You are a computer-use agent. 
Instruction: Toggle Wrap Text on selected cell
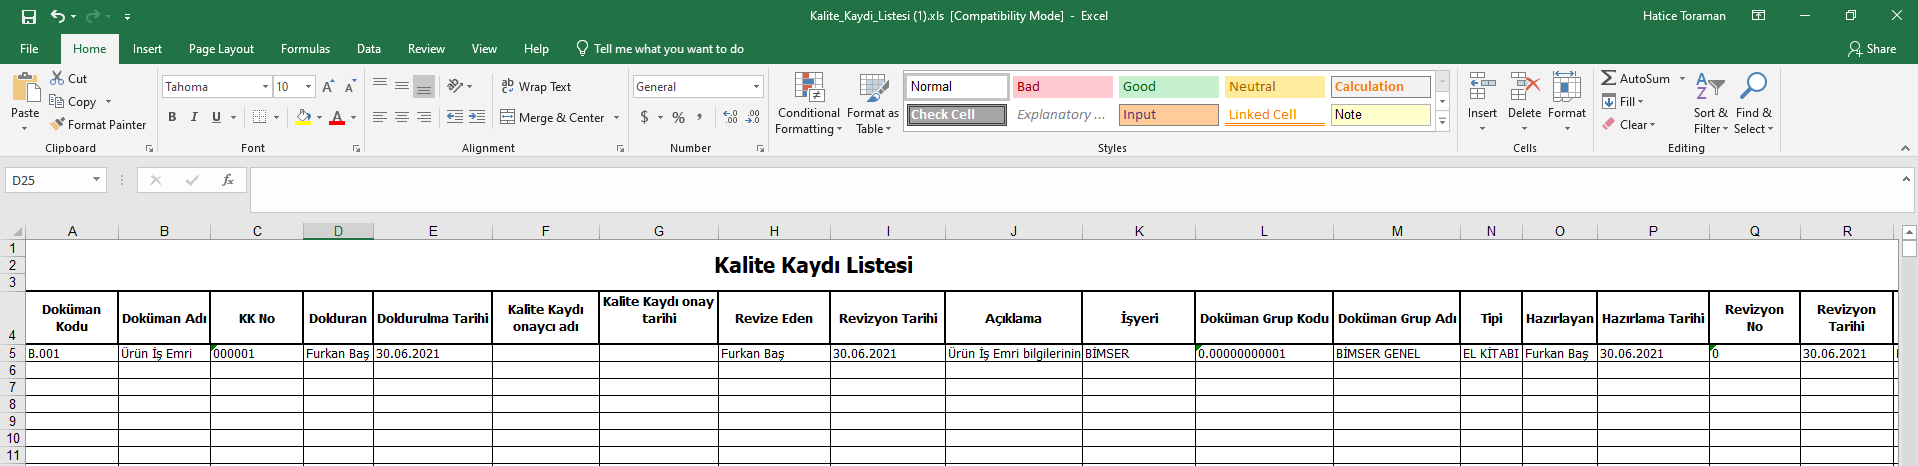point(536,87)
